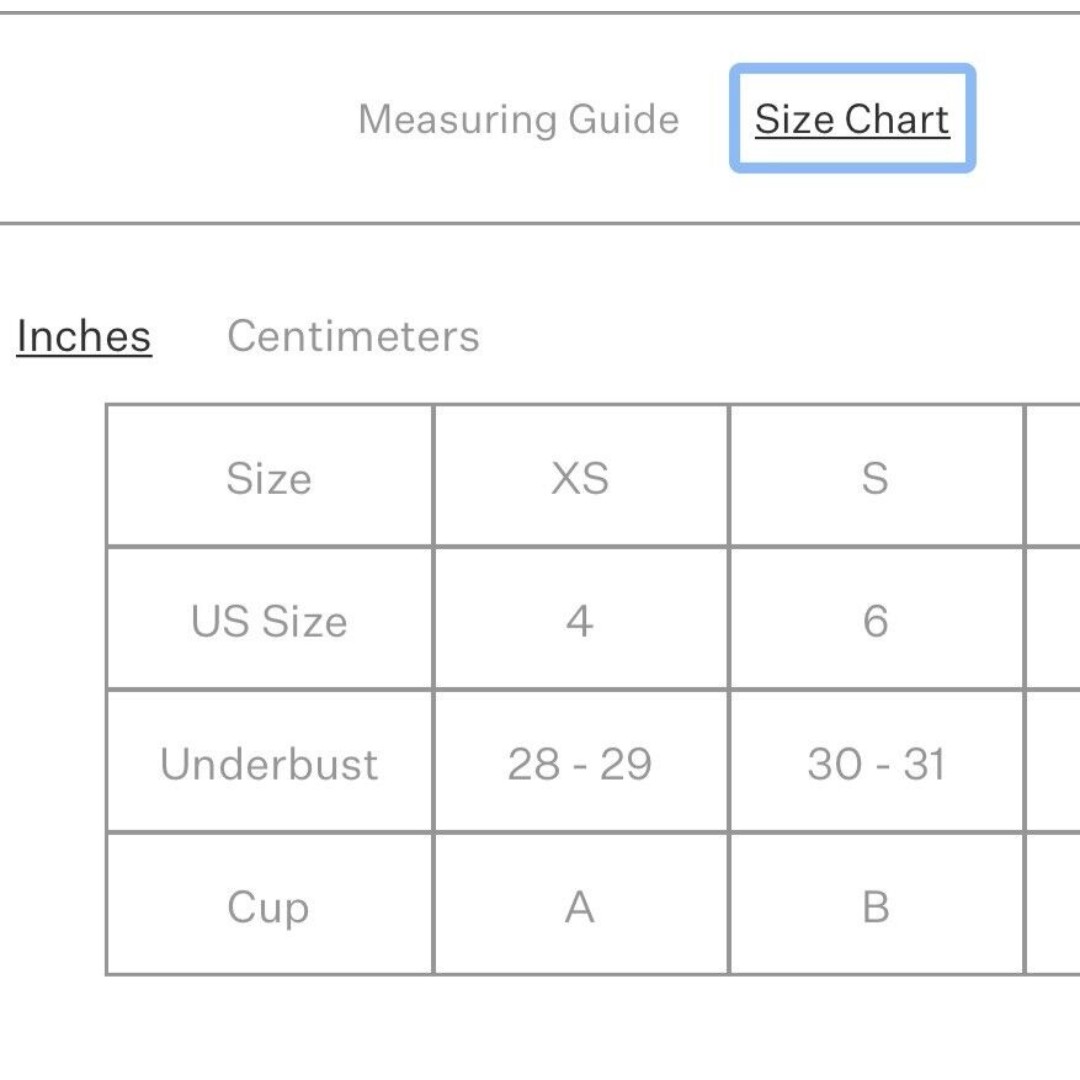Click the empty cell right of cup B
Viewport: 1080px width, 1080px height.
[1054, 904]
